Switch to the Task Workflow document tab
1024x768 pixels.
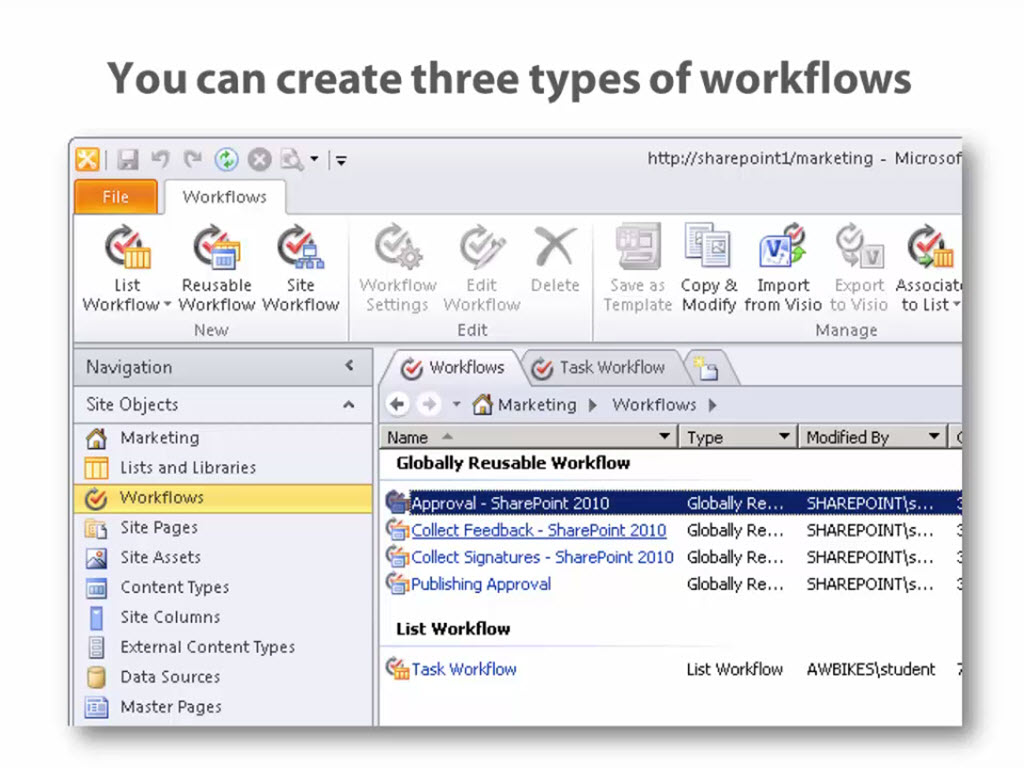click(x=601, y=368)
